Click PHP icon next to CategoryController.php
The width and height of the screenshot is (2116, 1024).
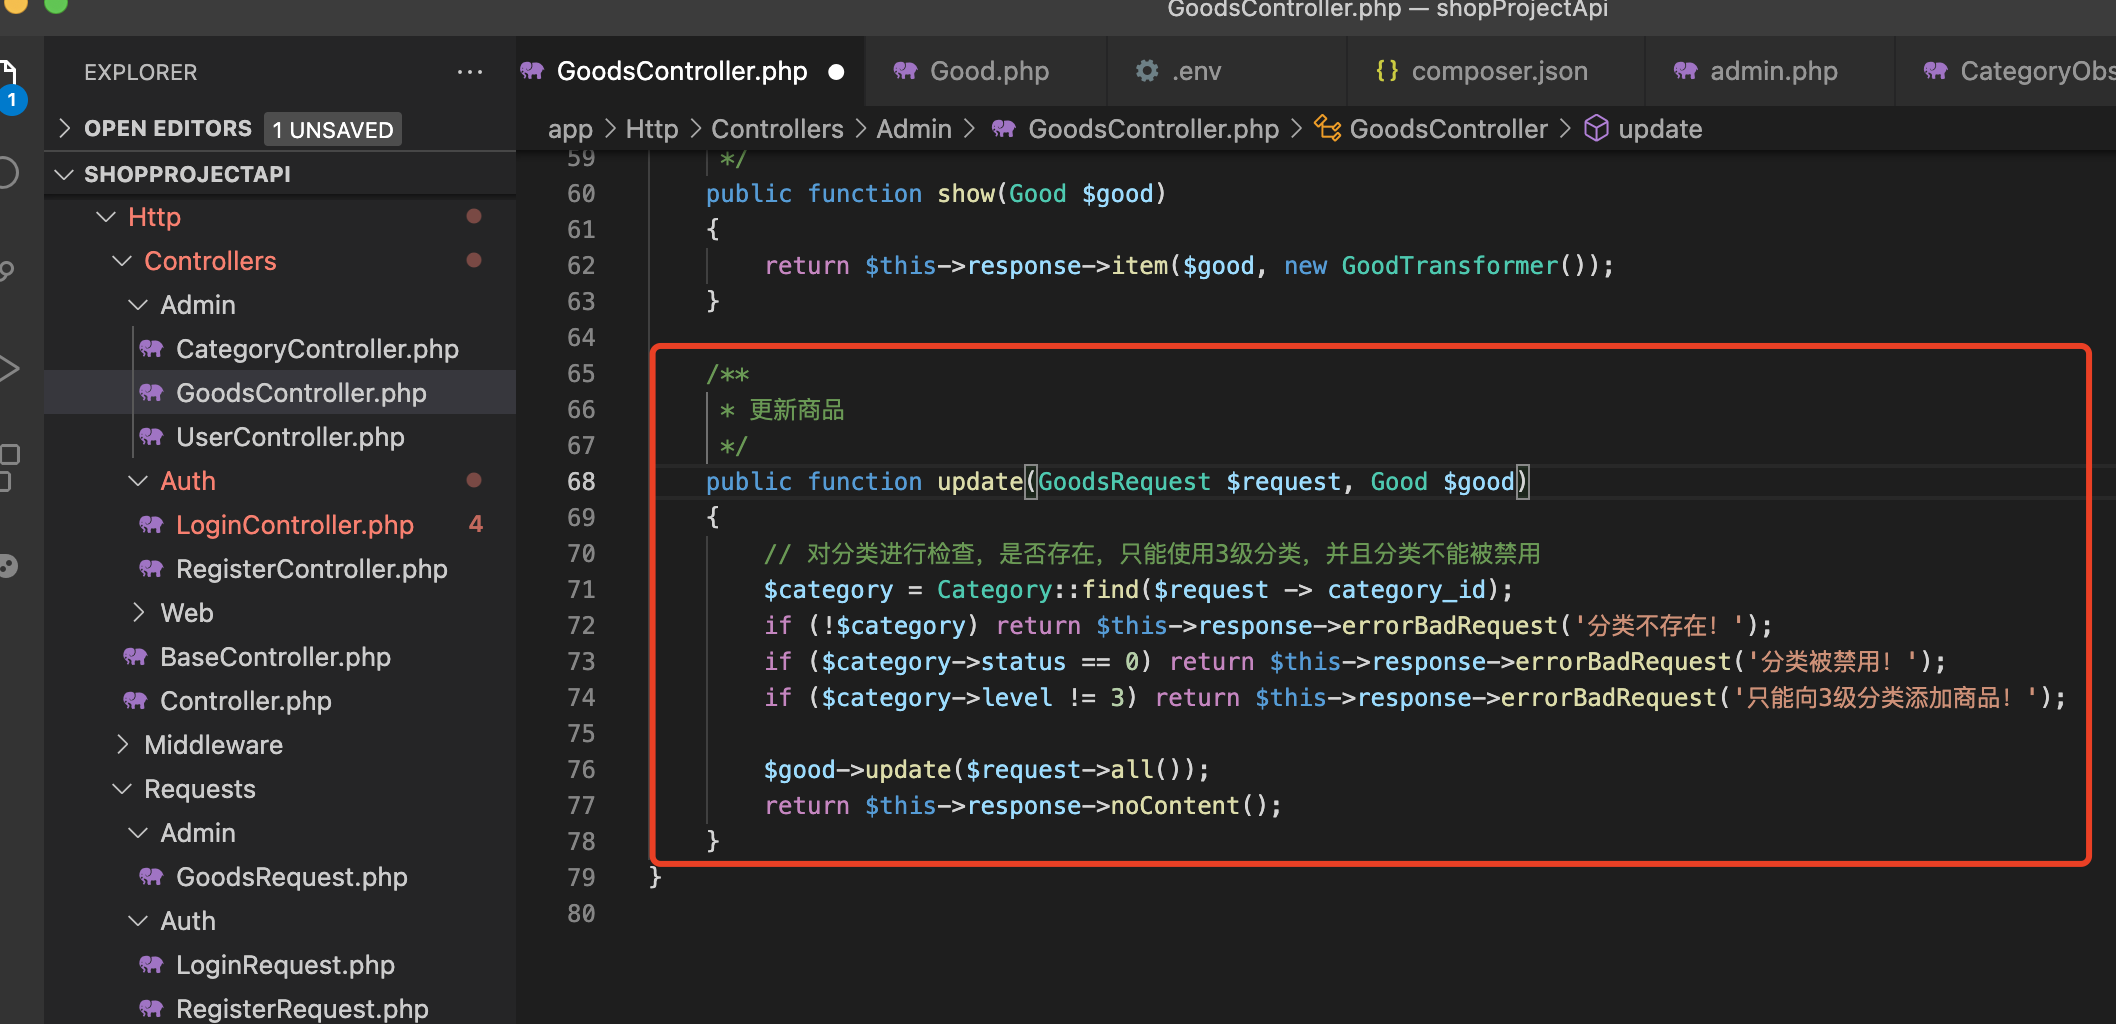point(152,349)
